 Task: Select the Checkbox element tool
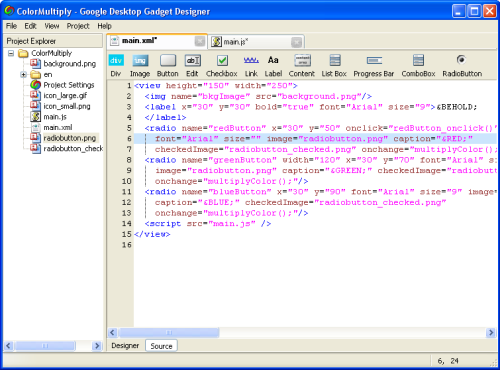coord(222,66)
